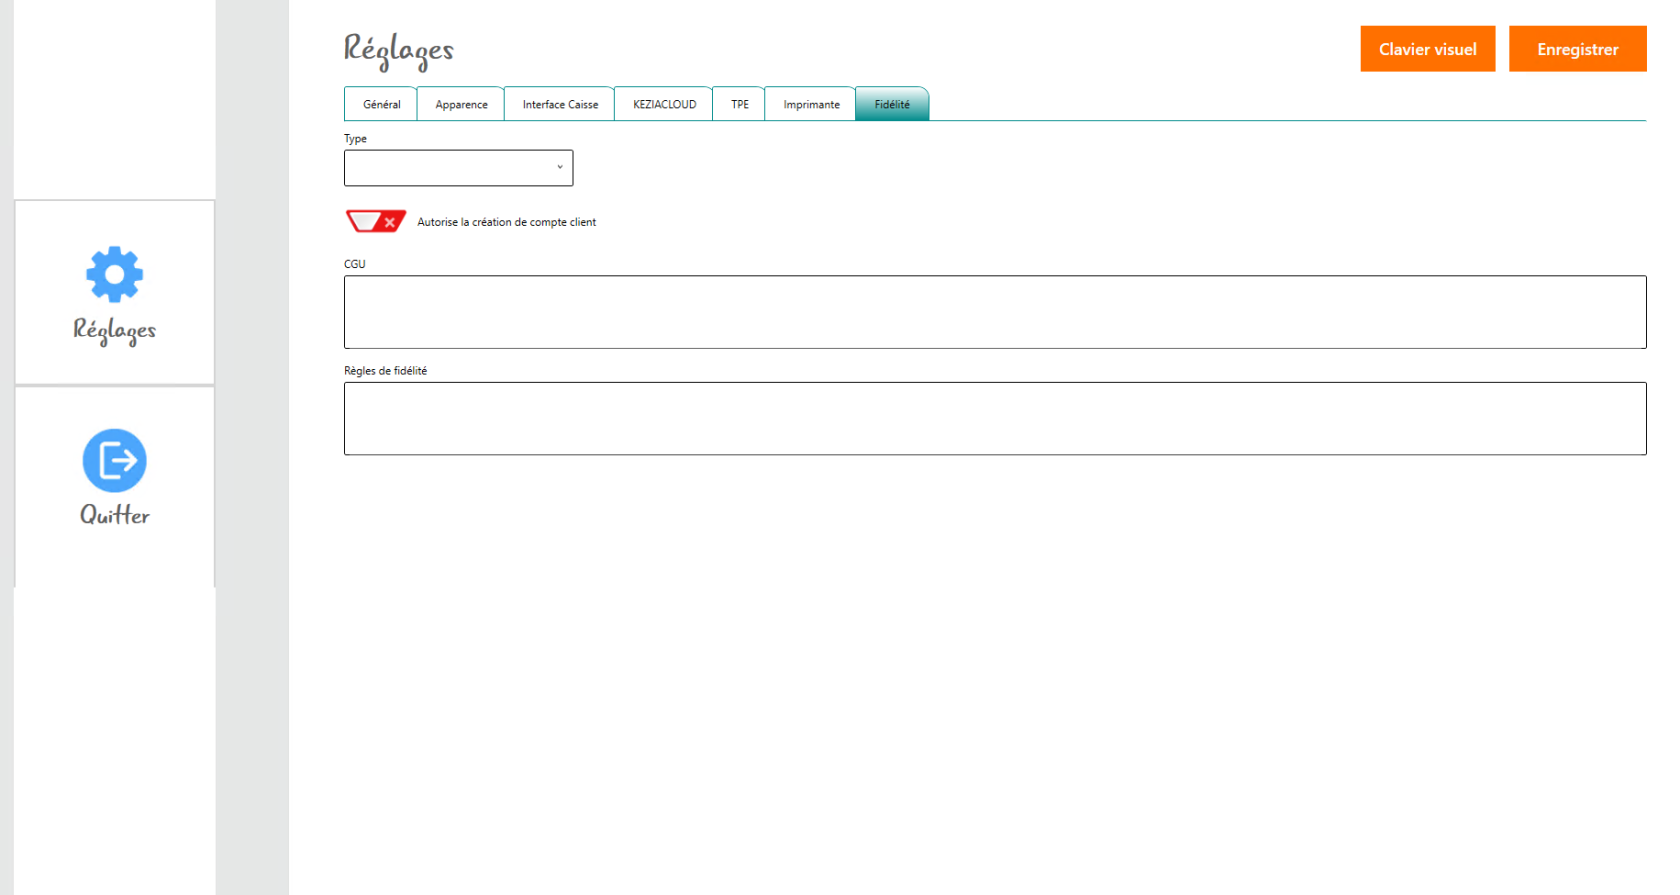Click inside the CGU text field
This screenshot has height=895, width=1680.
click(x=994, y=312)
